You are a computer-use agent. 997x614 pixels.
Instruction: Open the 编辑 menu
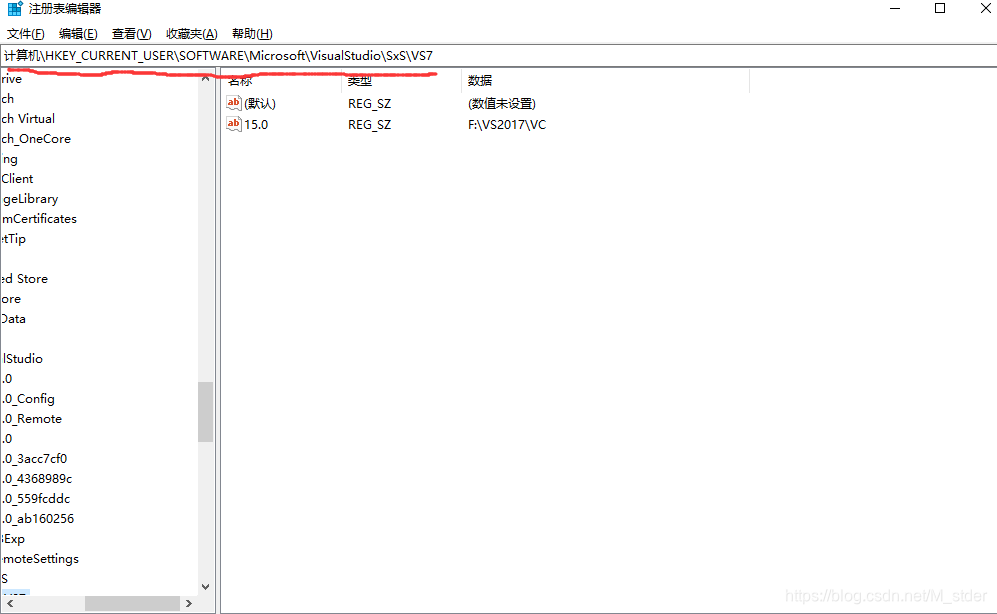tap(77, 33)
